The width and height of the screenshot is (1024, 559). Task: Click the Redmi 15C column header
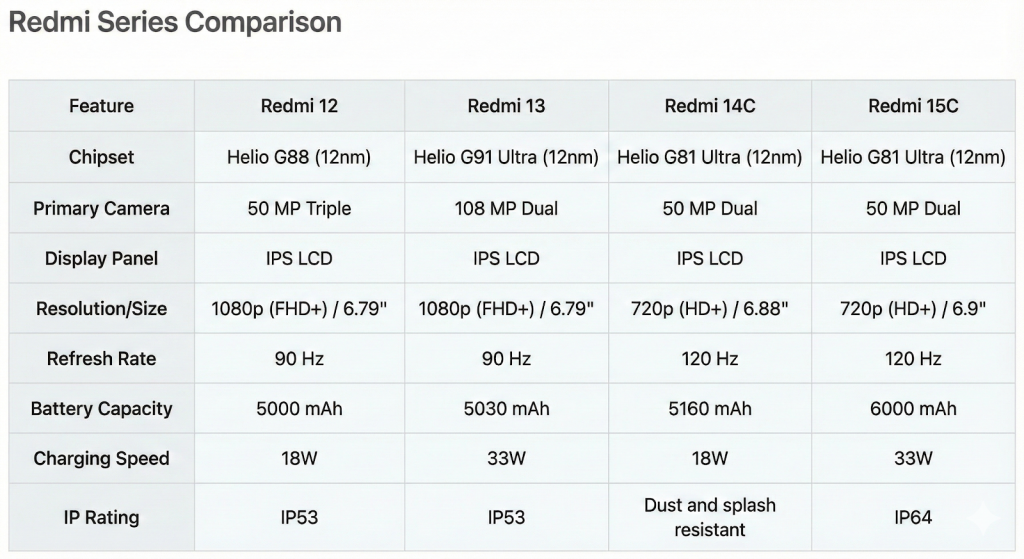(x=913, y=106)
